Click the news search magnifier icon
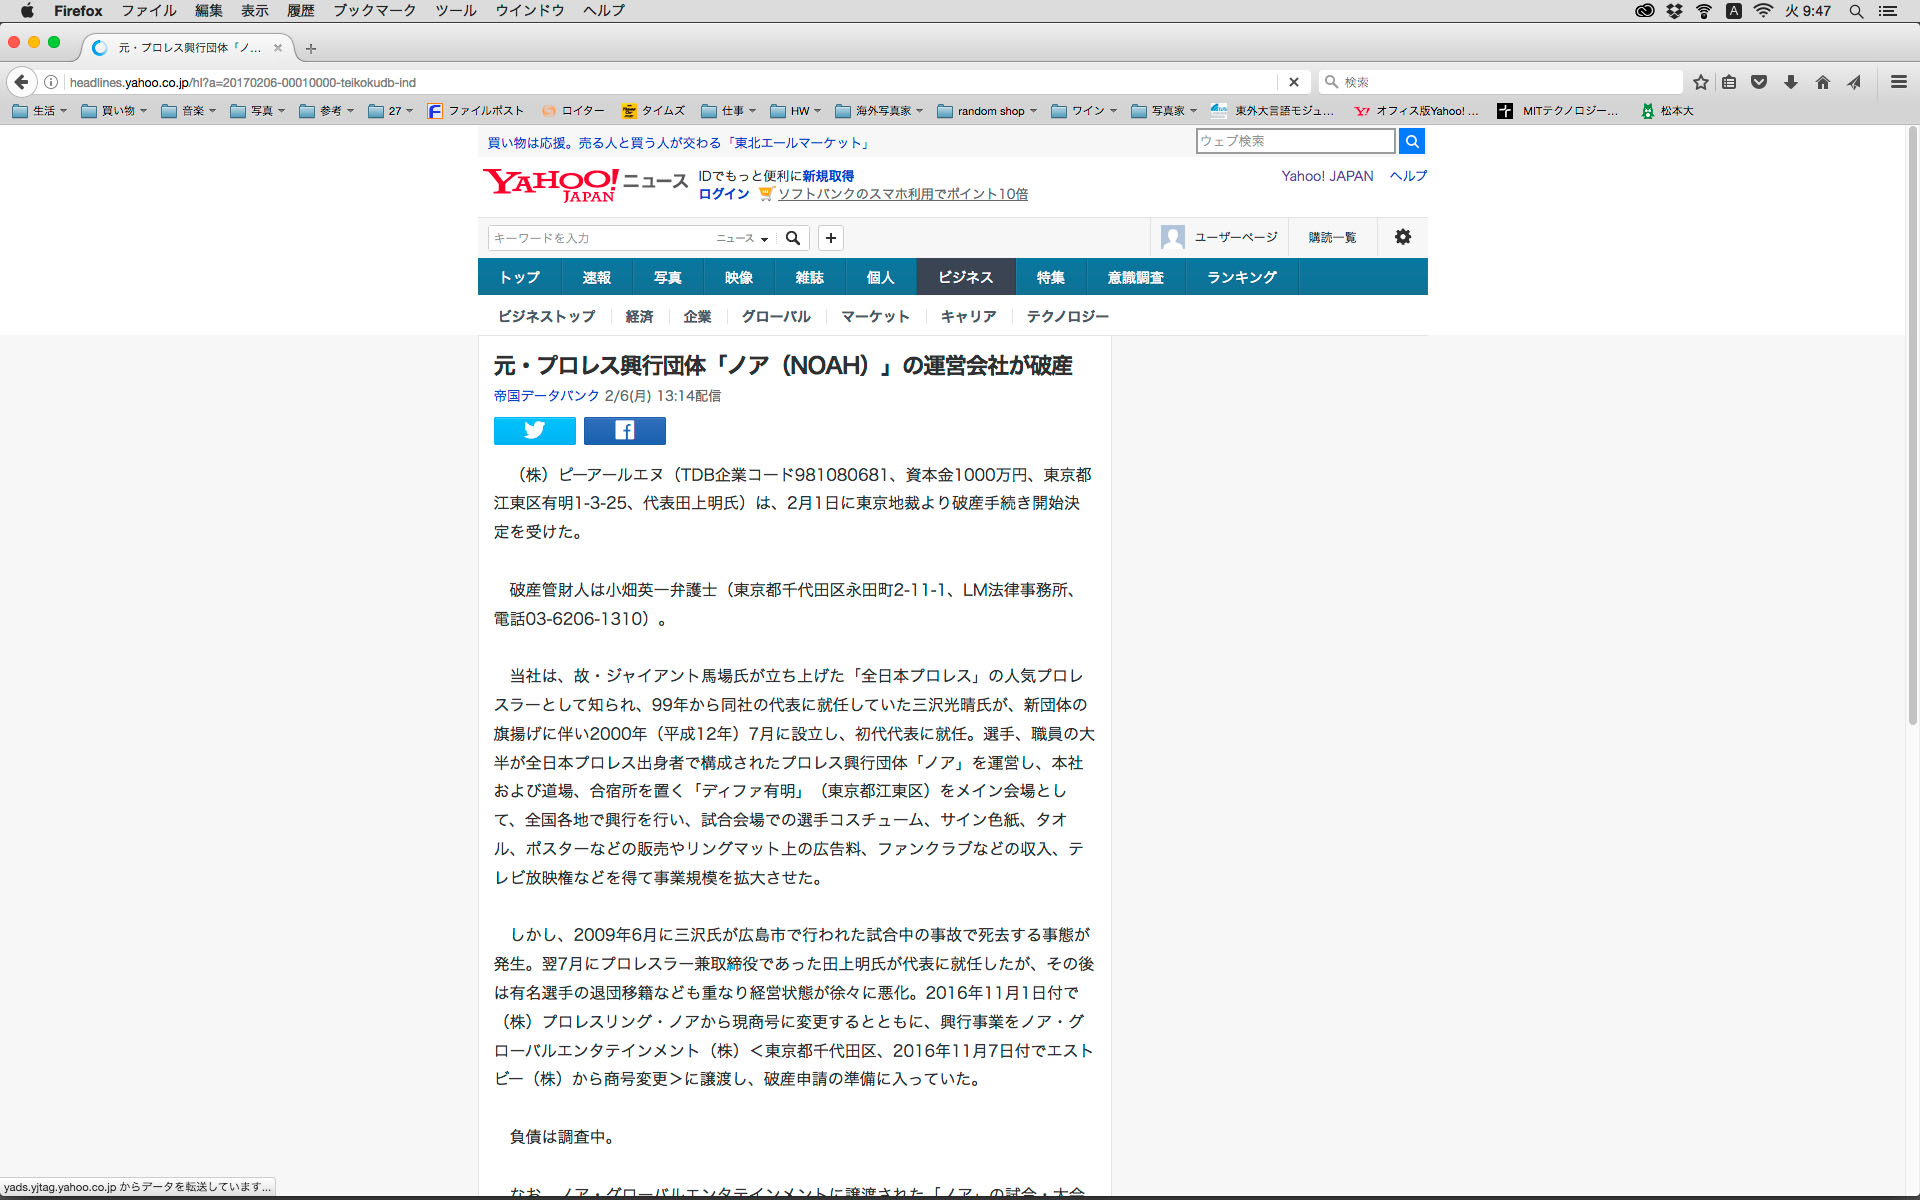Viewport: 1920px width, 1200px height. tap(793, 238)
